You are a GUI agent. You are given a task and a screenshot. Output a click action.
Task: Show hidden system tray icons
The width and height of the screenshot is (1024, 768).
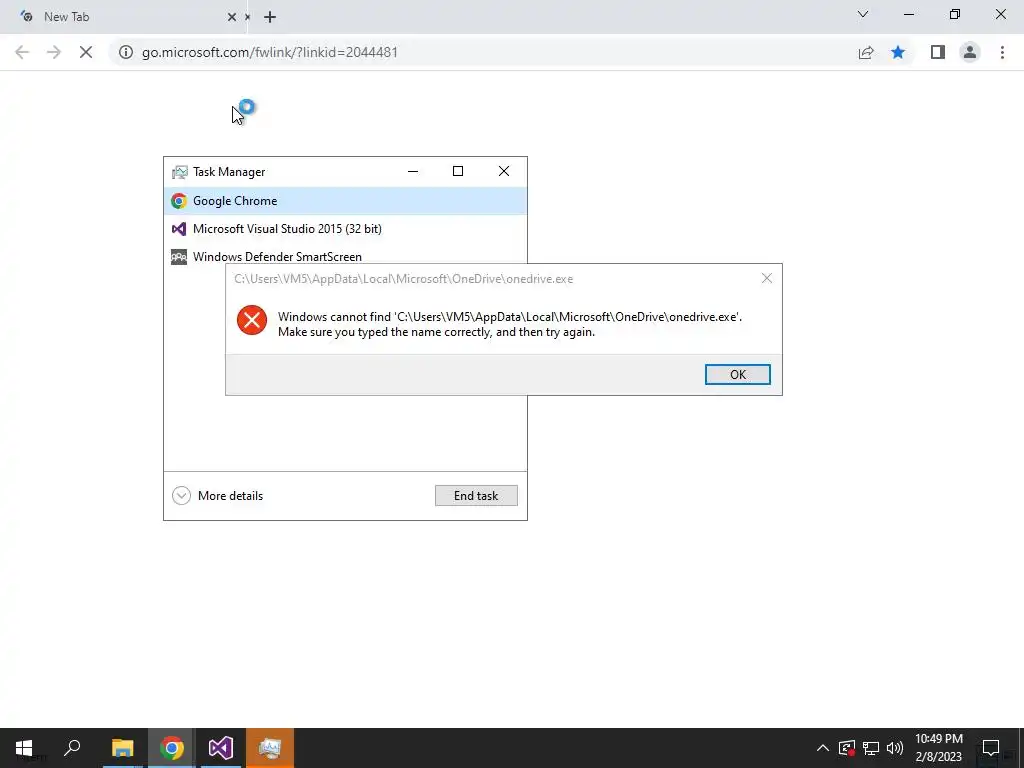(823, 748)
